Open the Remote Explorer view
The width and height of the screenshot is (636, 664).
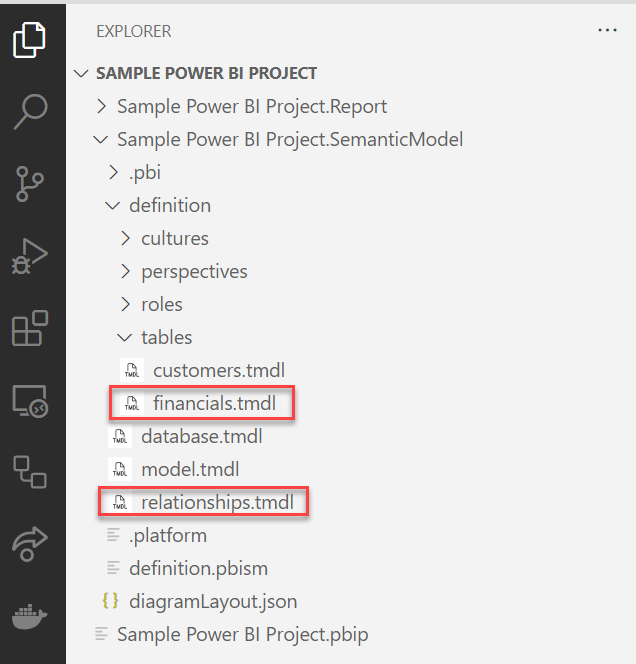[x=31, y=400]
